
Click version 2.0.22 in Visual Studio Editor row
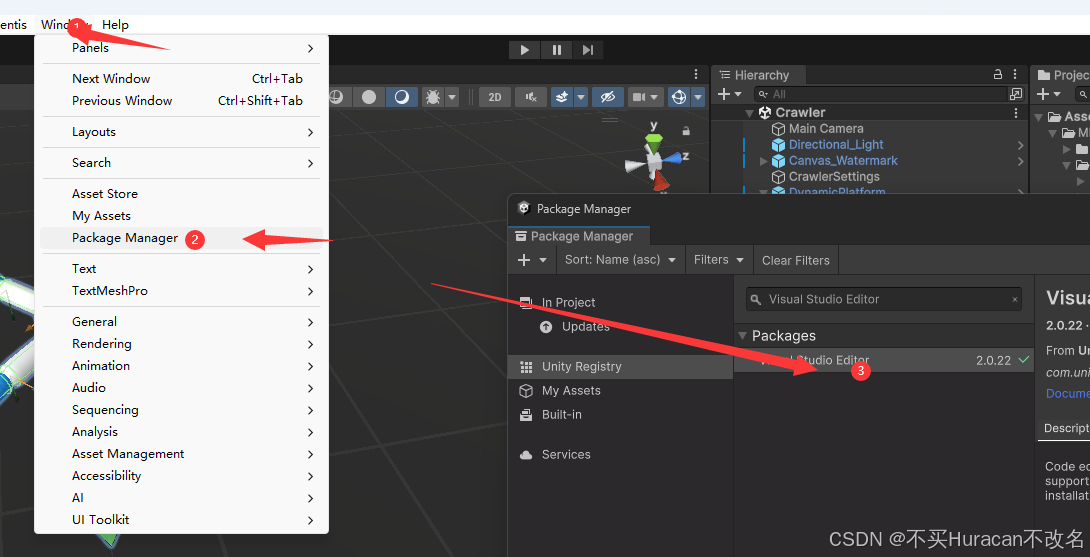point(993,360)
